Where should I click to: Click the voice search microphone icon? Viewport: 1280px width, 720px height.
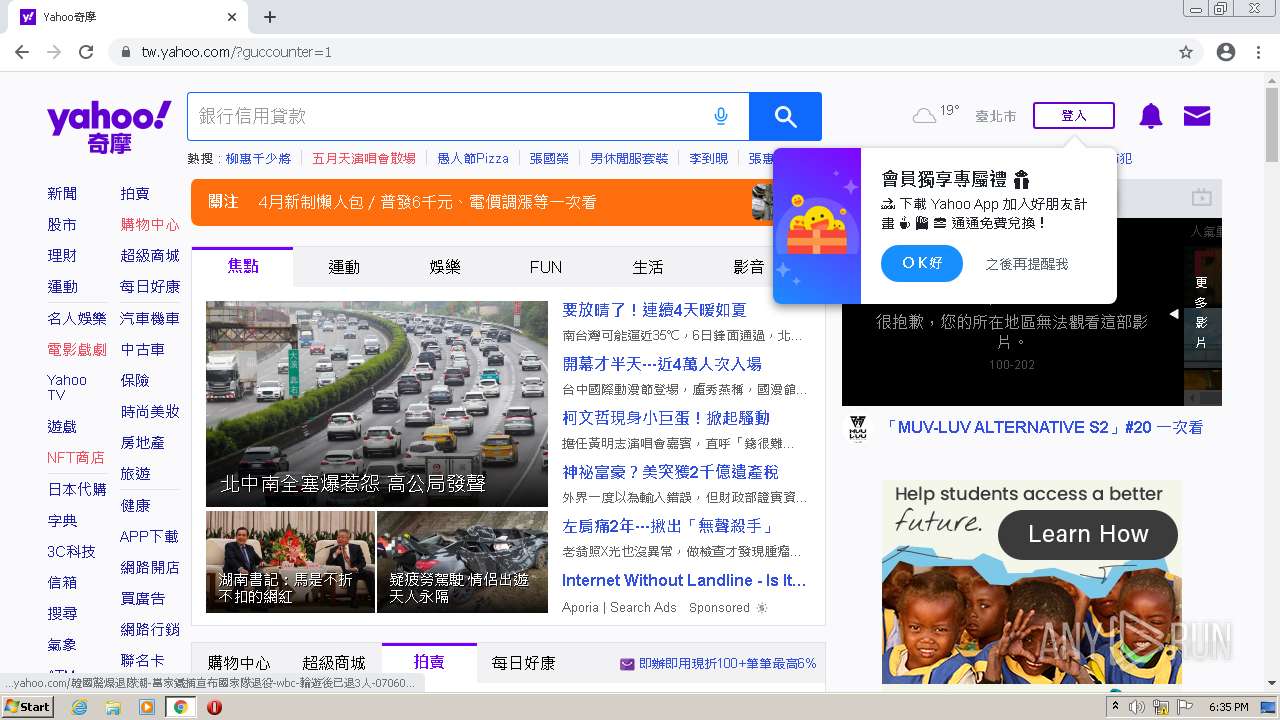coord(721,117)
